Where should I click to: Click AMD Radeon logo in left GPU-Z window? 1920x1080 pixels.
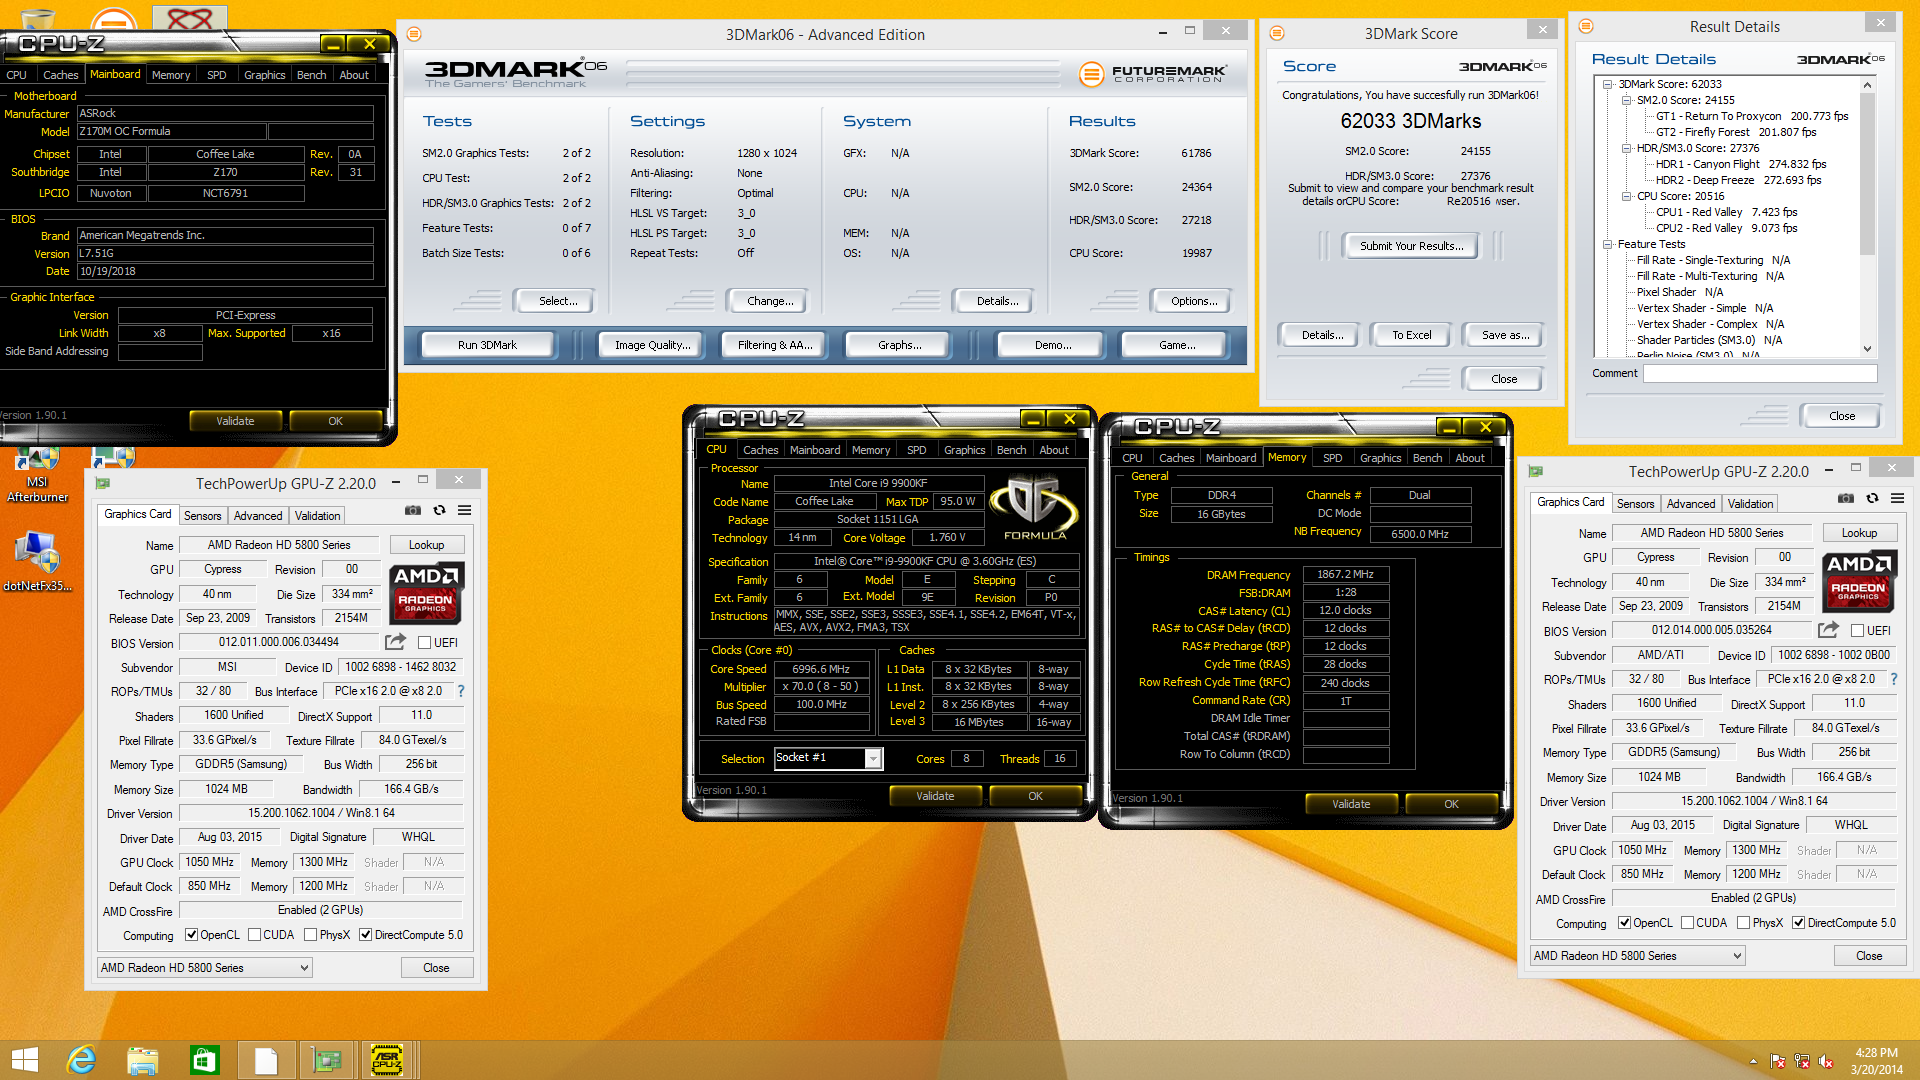pos(425,594)
